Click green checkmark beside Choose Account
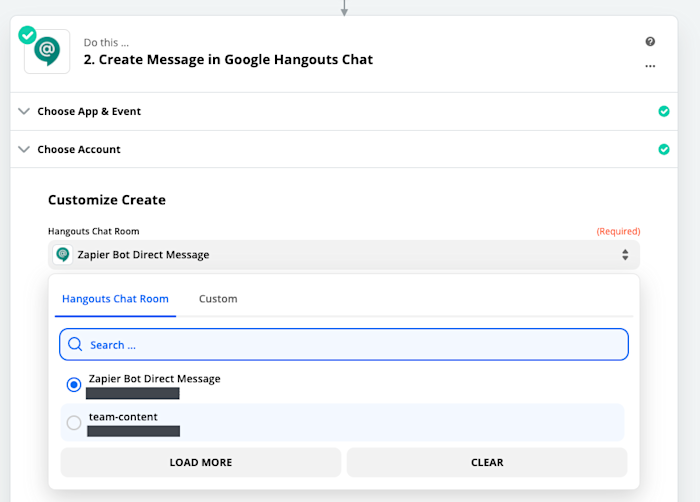This screenshot has width=700, height=502. click(x=664, y=149)
